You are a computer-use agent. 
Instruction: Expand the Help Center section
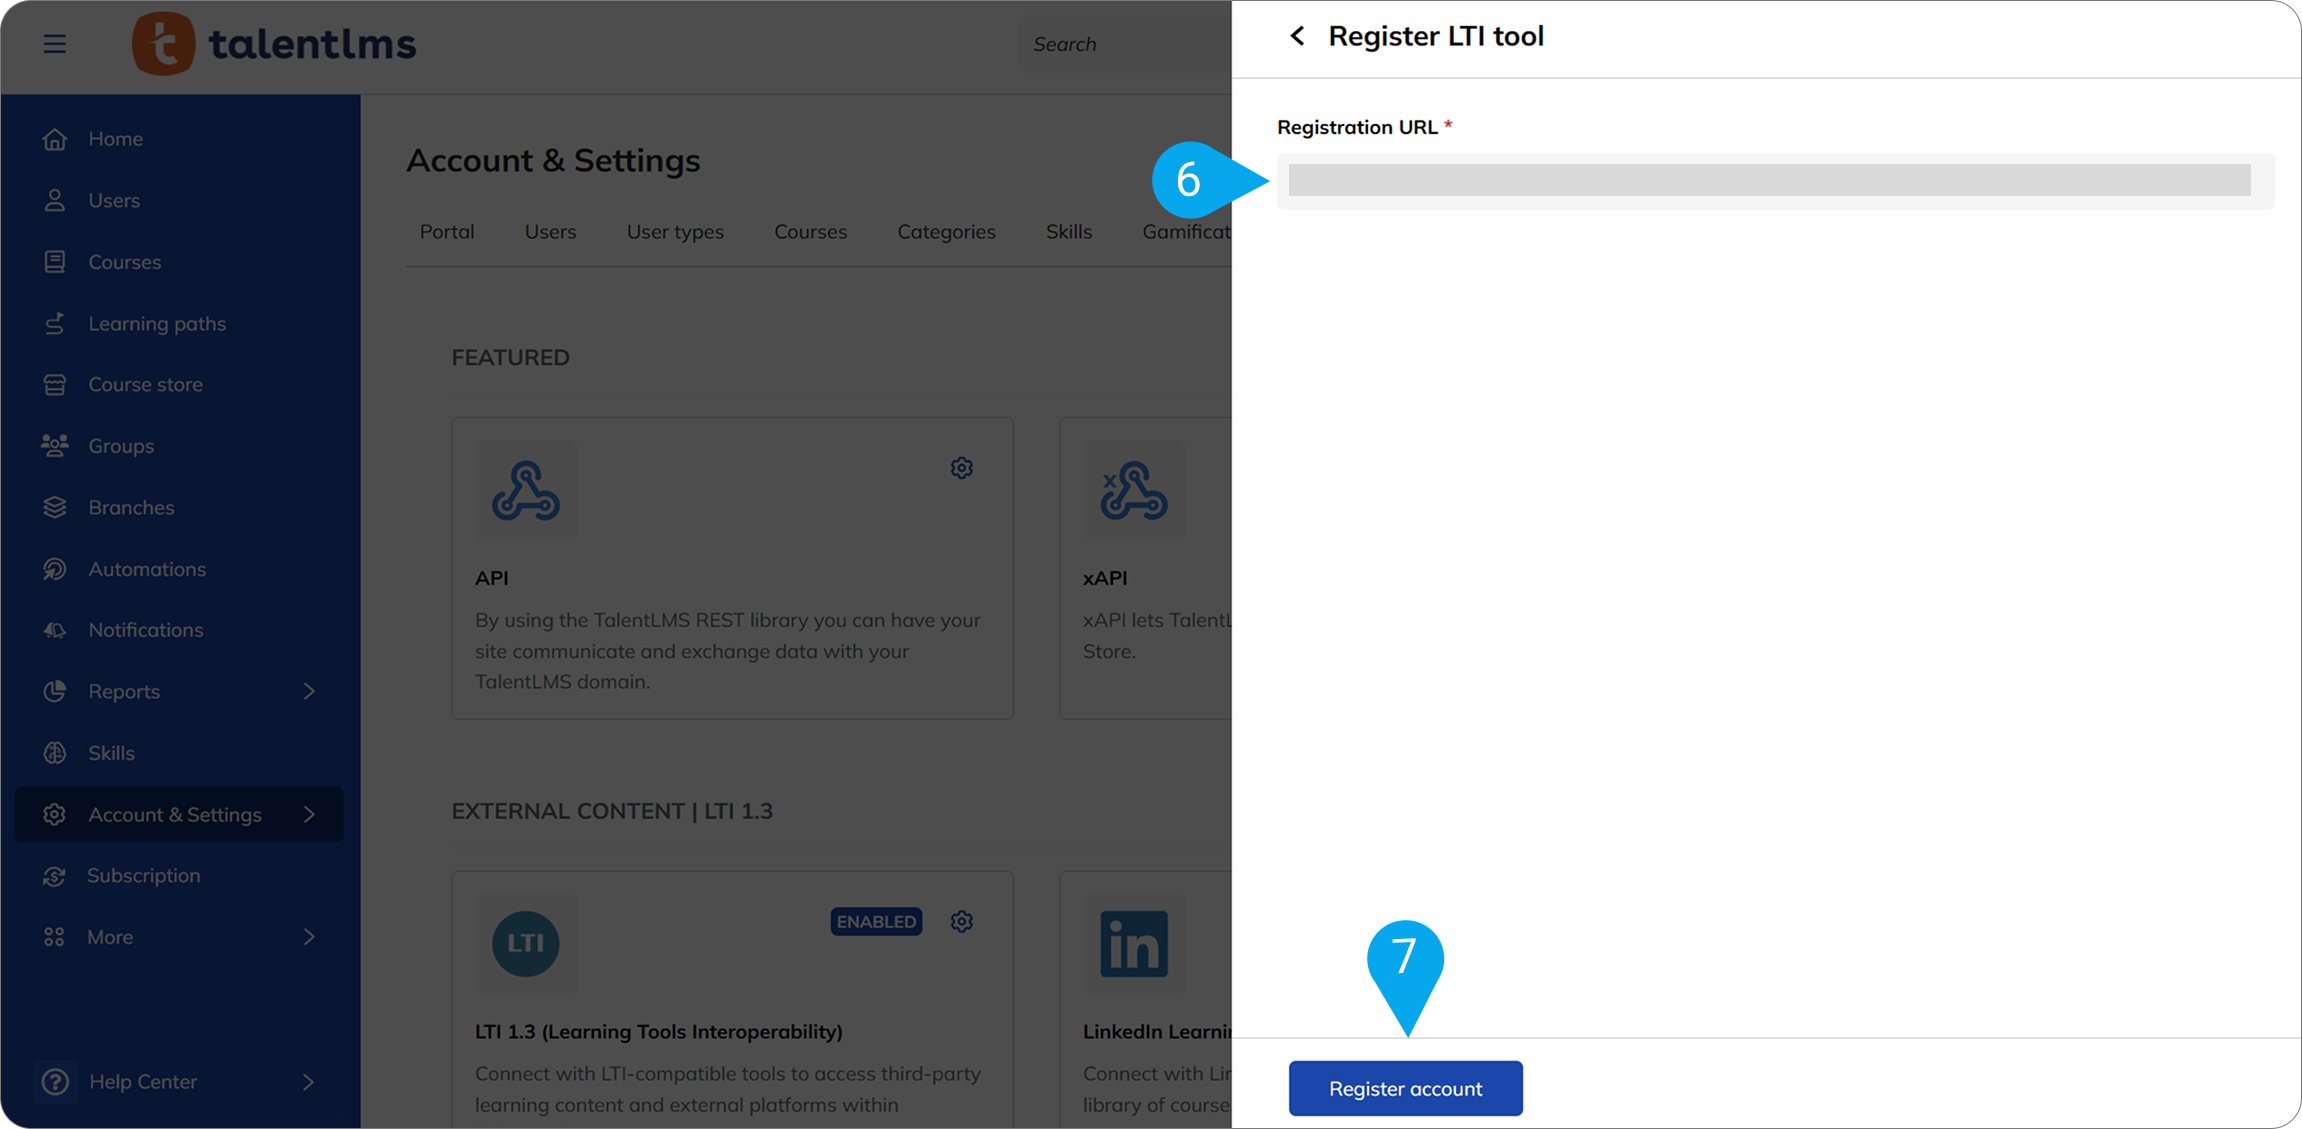(142, 1081)
